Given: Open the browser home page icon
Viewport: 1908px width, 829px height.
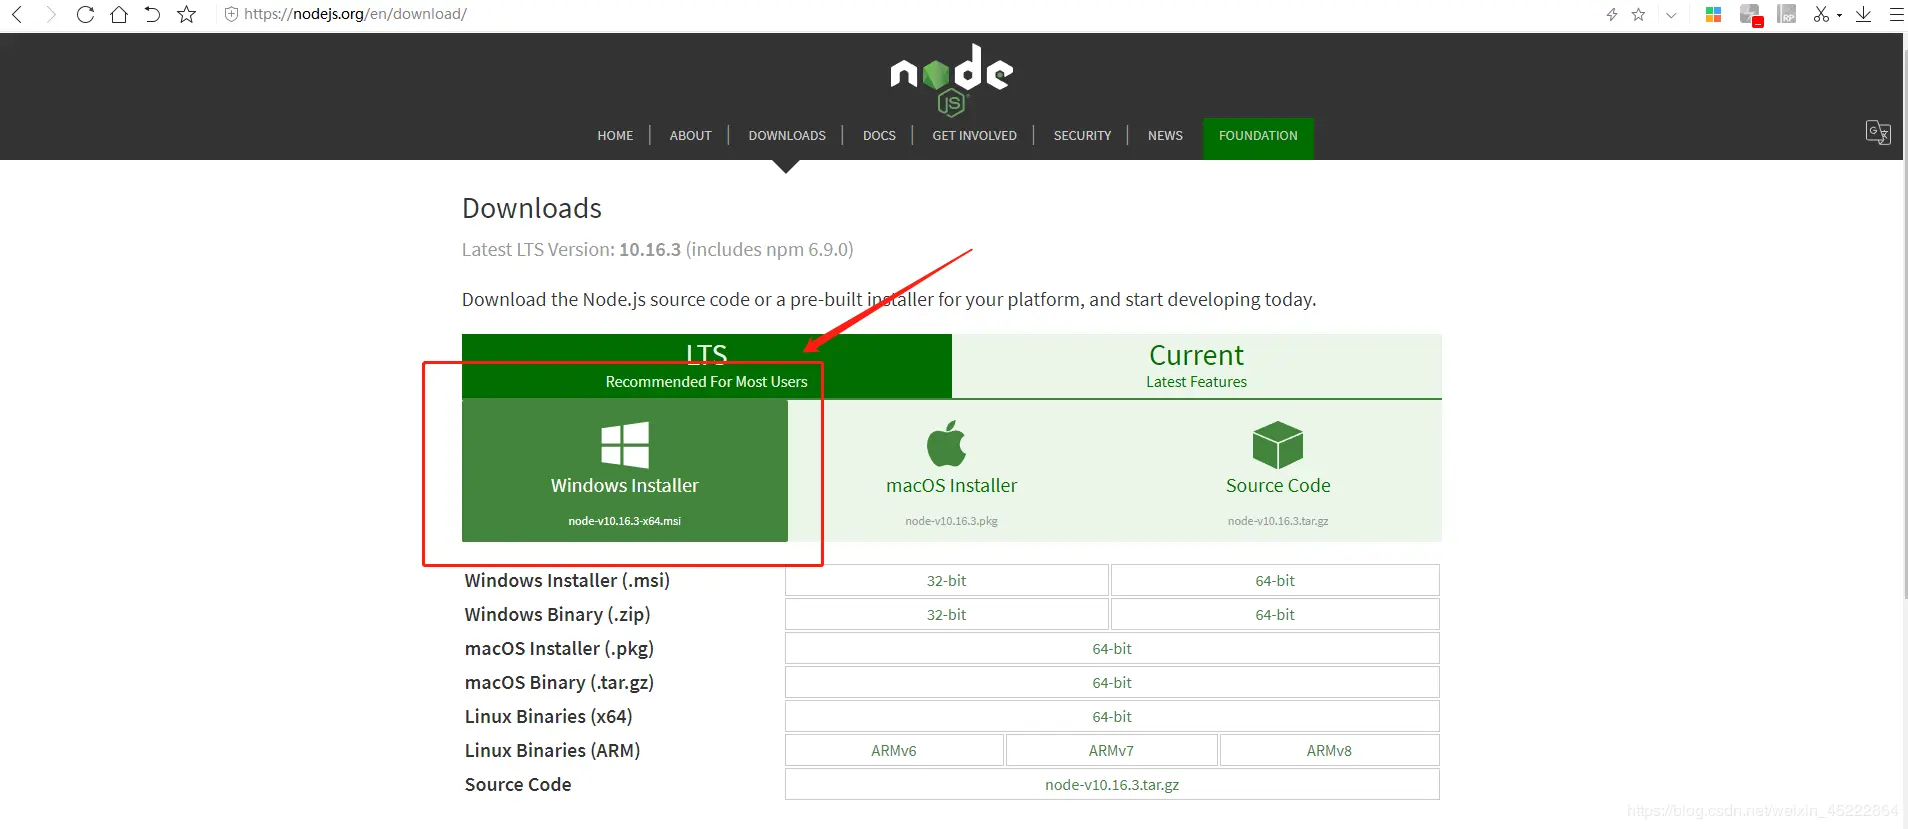Looking at the screenshot, I should [119, 14].
